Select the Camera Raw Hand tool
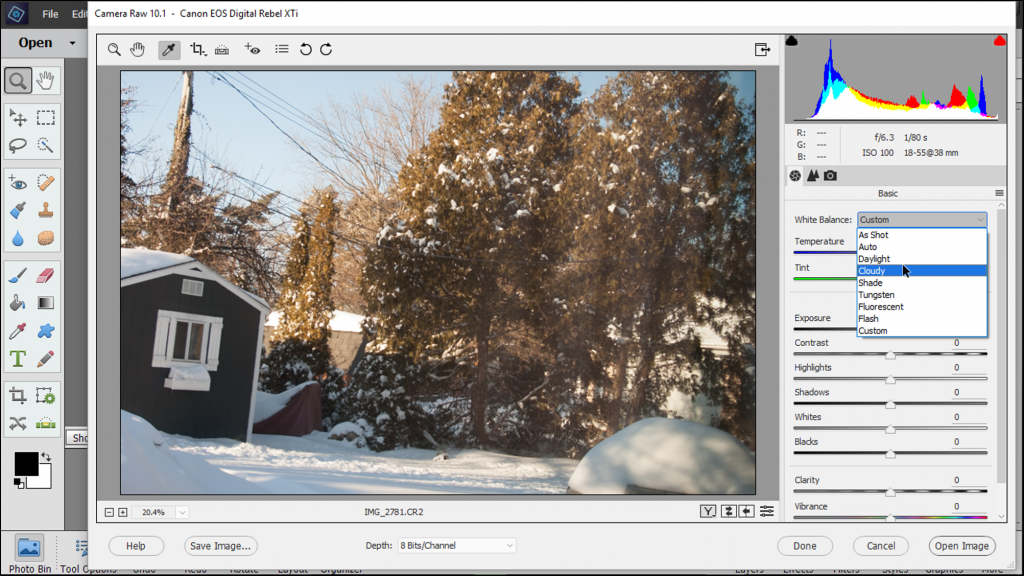The image size is (1024, 576). click(137, 50)
